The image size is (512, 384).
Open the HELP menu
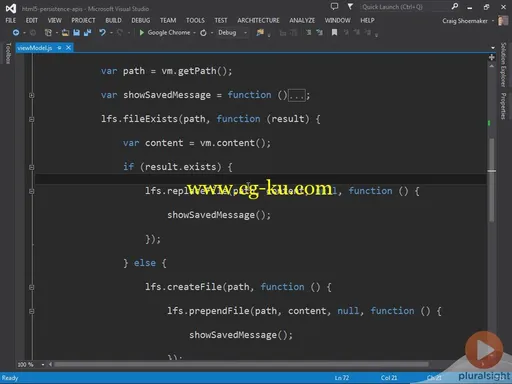tap(367, 20)
